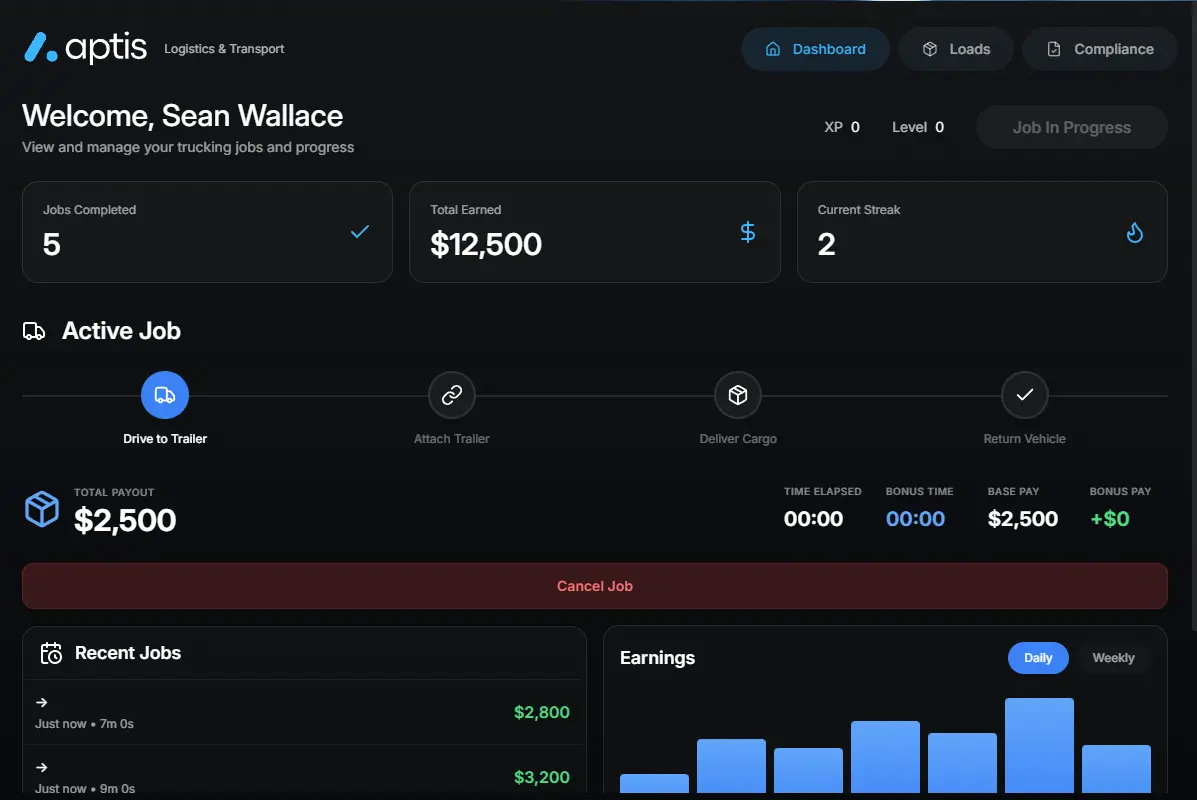Switch earnings chart to Weekly view
Viewport: 1197px width, 800px height.
click(x=1112, y=658)
